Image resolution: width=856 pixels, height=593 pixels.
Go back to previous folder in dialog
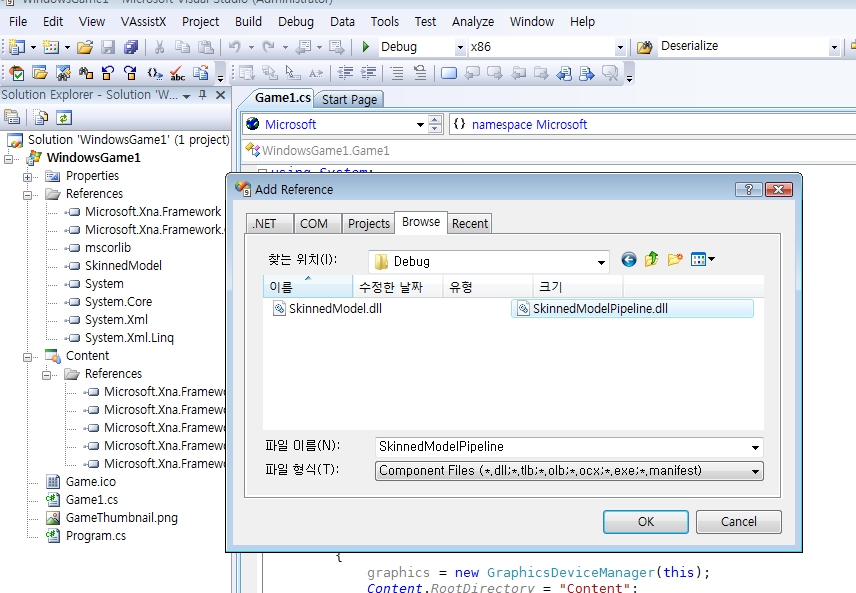(x=628, y=259)
